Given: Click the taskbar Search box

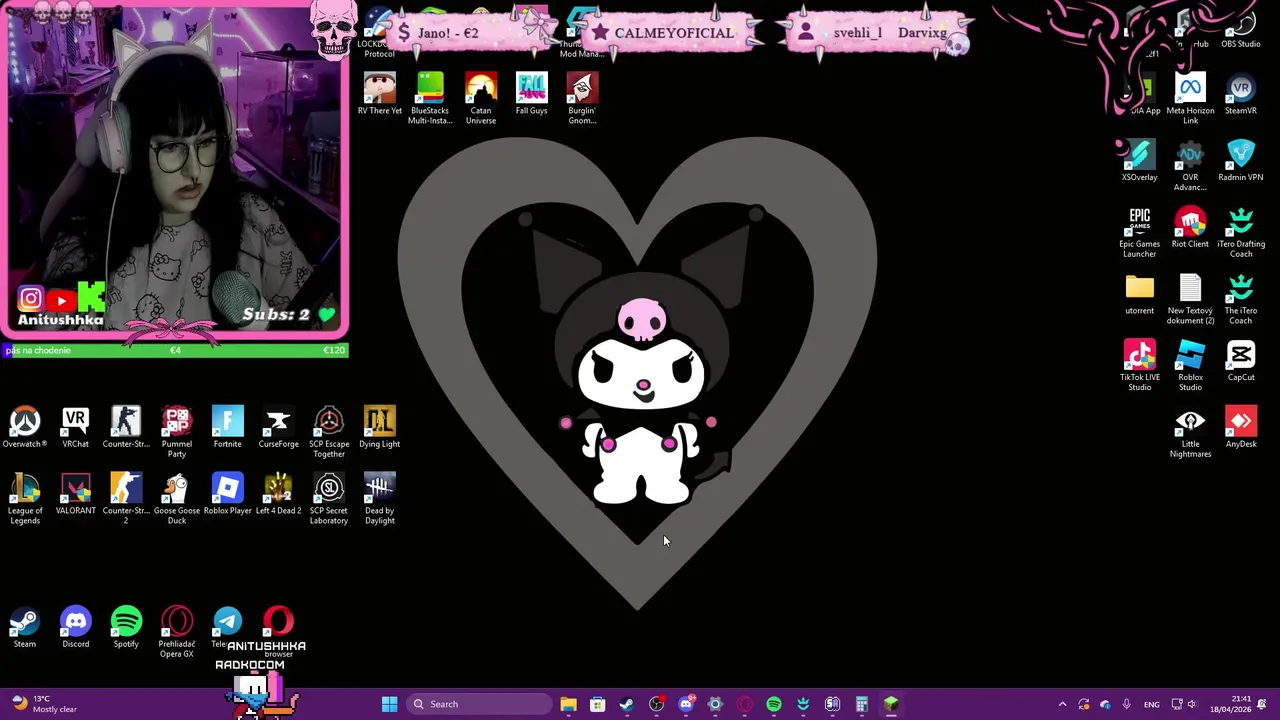Looking at the screenshot, I should [479, 704].
